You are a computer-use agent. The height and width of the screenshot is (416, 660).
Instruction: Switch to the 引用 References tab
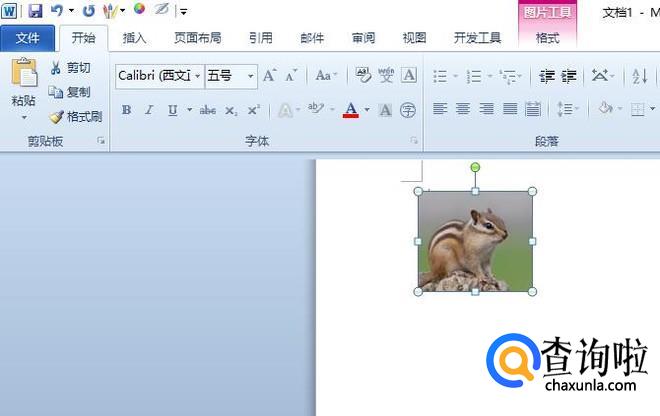[261, 38]
